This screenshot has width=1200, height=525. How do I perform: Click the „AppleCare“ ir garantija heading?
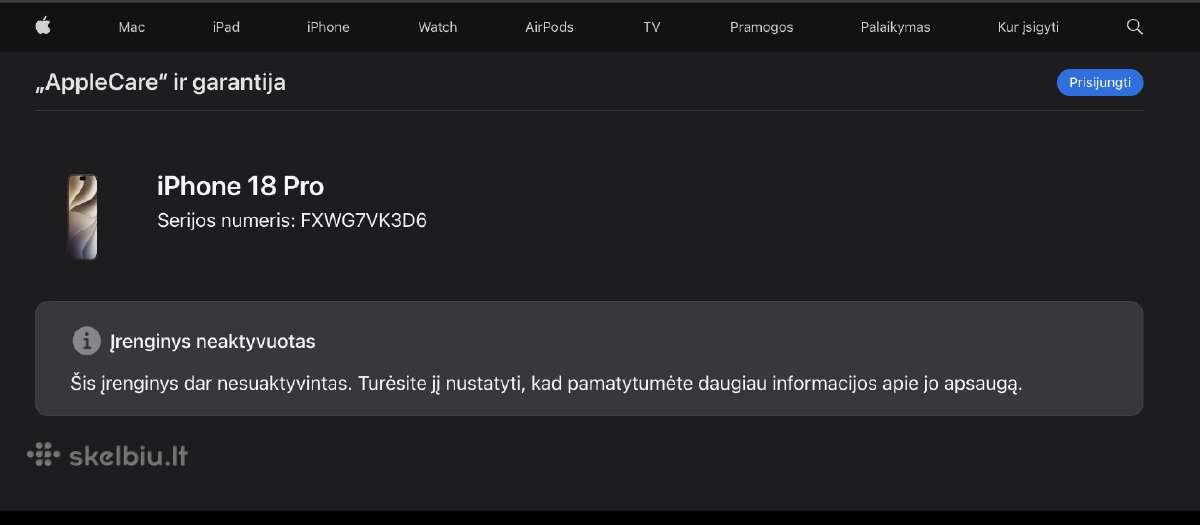pos(160,83)
